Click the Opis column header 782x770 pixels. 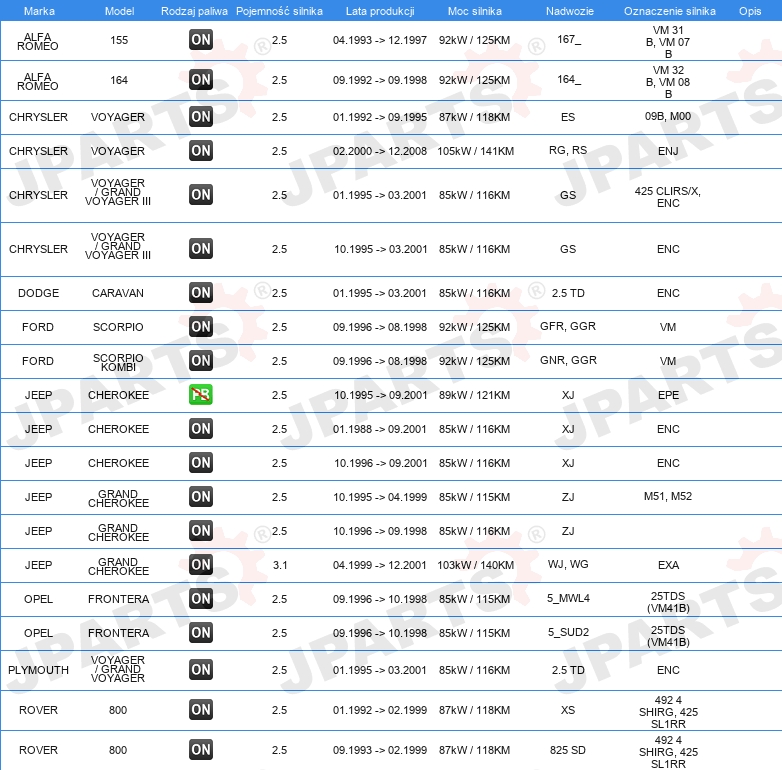click(x=750, y=11)
